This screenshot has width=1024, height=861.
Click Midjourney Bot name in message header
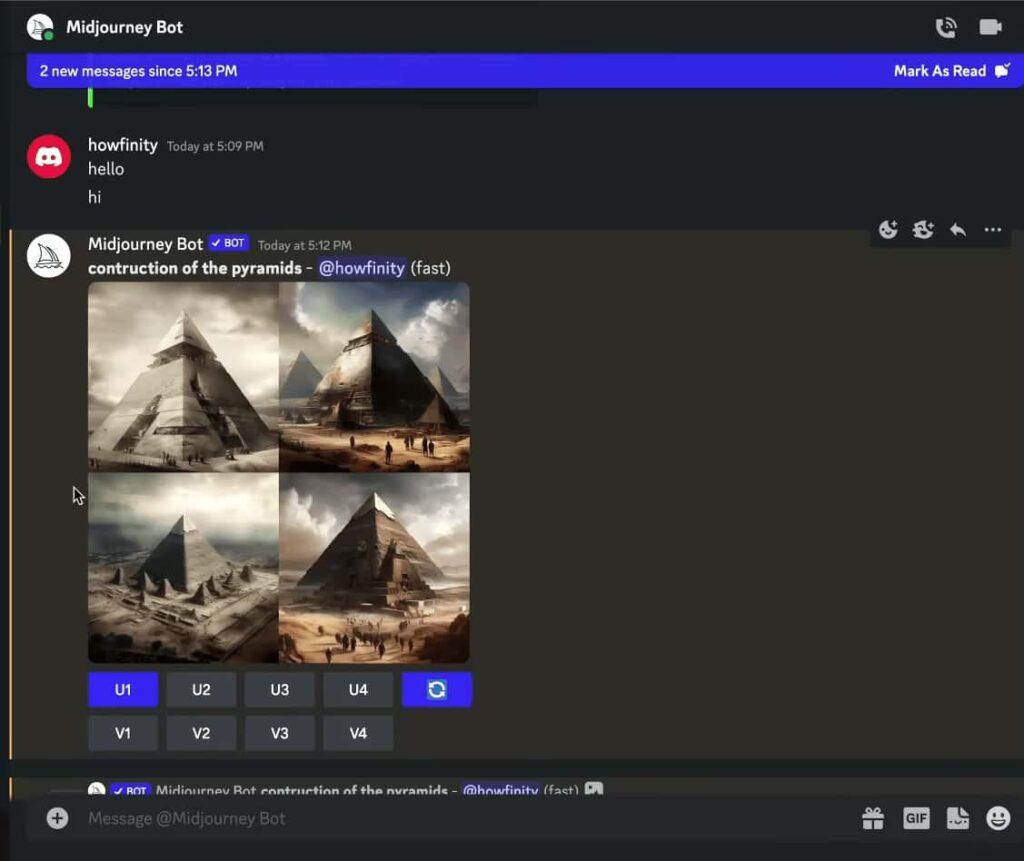(146, 244)
